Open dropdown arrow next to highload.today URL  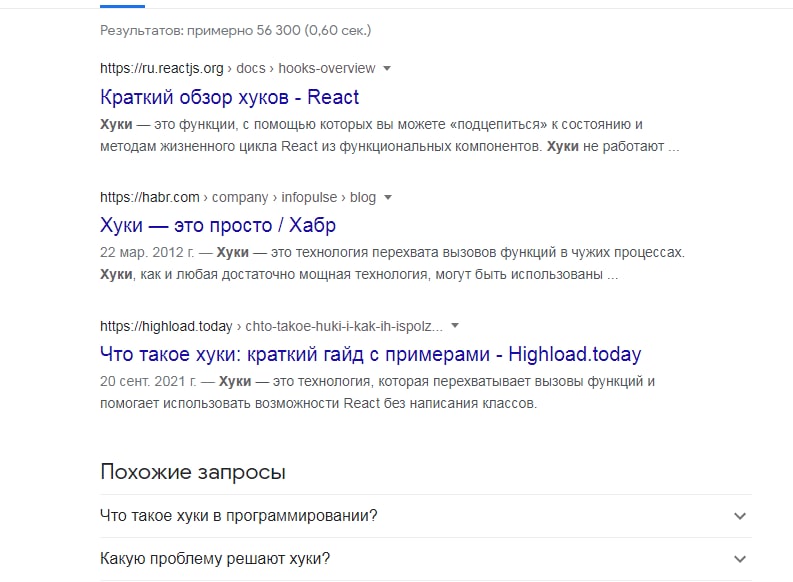pos(455,326)
